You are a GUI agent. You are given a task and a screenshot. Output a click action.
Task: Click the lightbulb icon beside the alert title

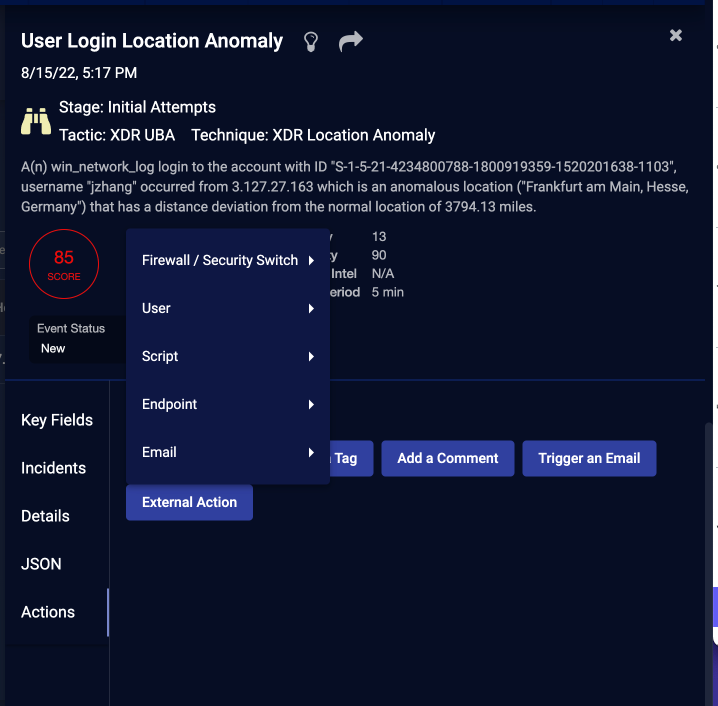tap(310, 41)
